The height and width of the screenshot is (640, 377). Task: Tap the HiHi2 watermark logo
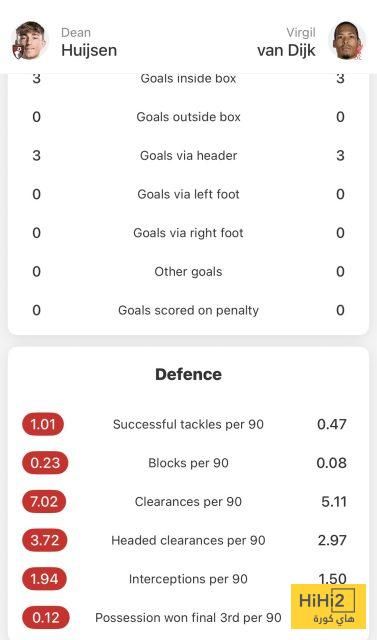[x=328, y=607]
